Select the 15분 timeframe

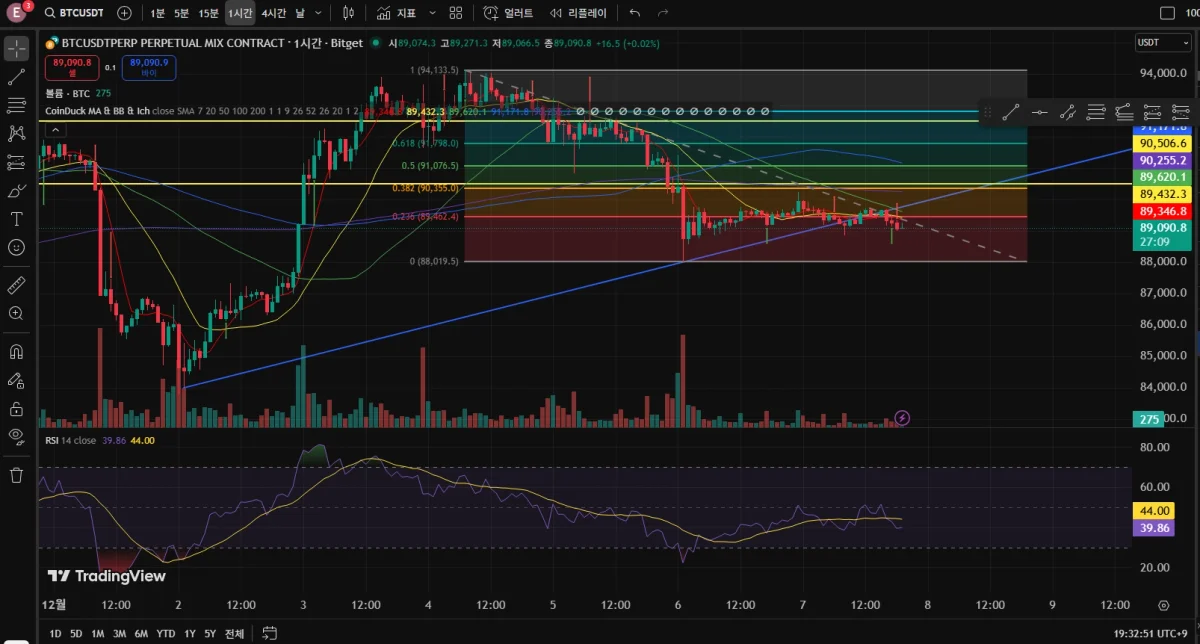point(208,13)
